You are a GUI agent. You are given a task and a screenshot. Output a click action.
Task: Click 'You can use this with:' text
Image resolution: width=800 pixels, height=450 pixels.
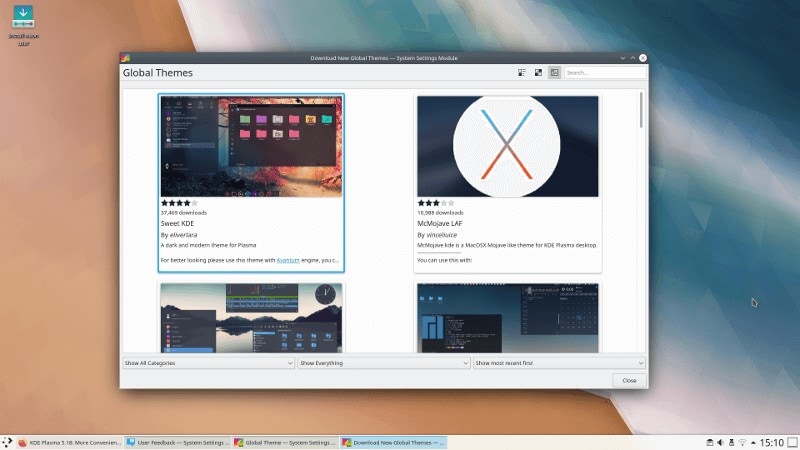point(444,260)
